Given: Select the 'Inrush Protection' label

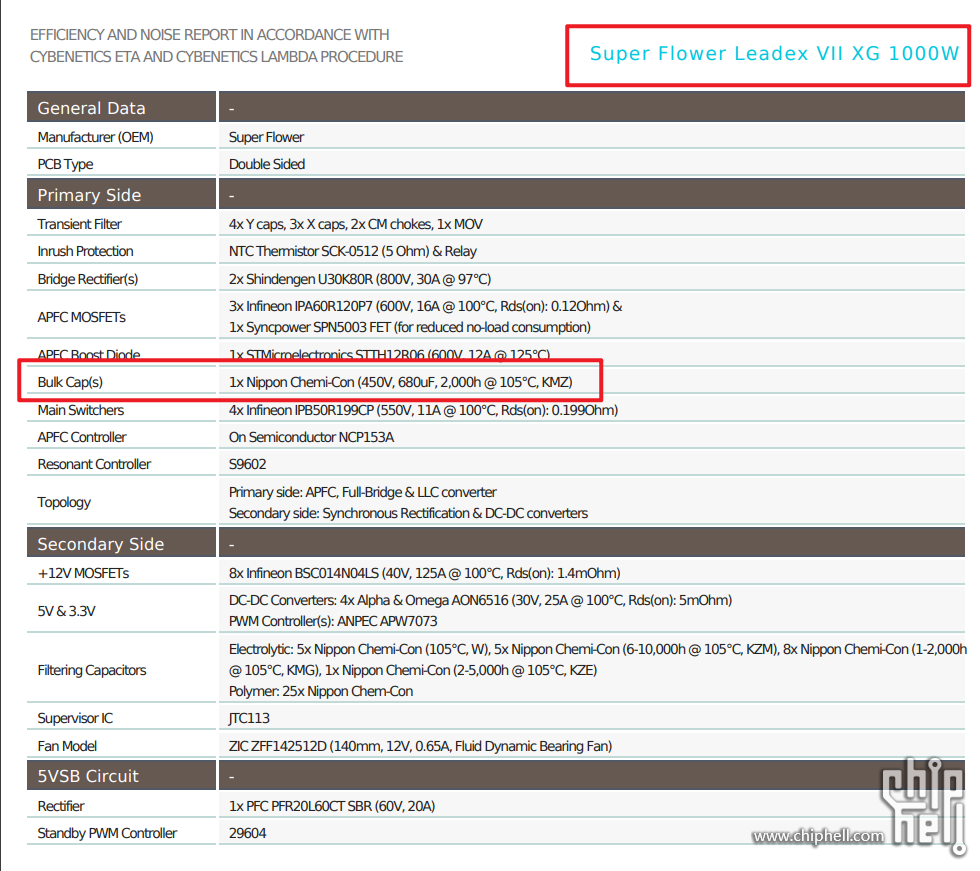Looking at the screenshot, I should click(x=85, y=251).
